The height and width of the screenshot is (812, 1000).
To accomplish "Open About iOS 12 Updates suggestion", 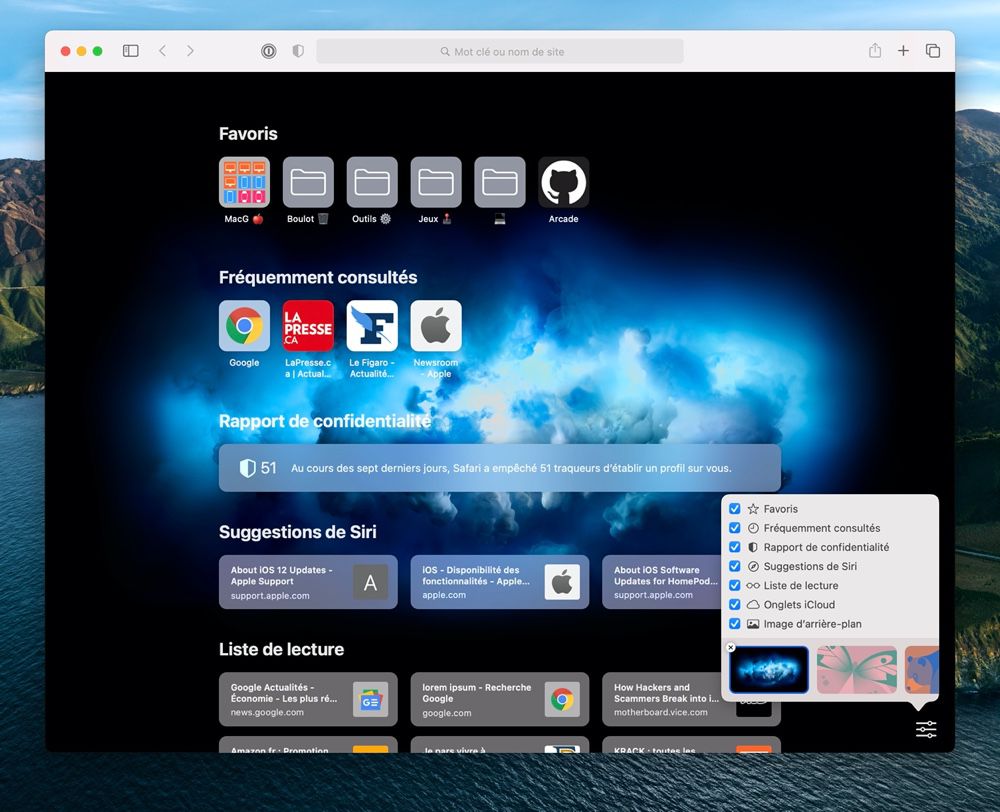I will tap(308, 582).
